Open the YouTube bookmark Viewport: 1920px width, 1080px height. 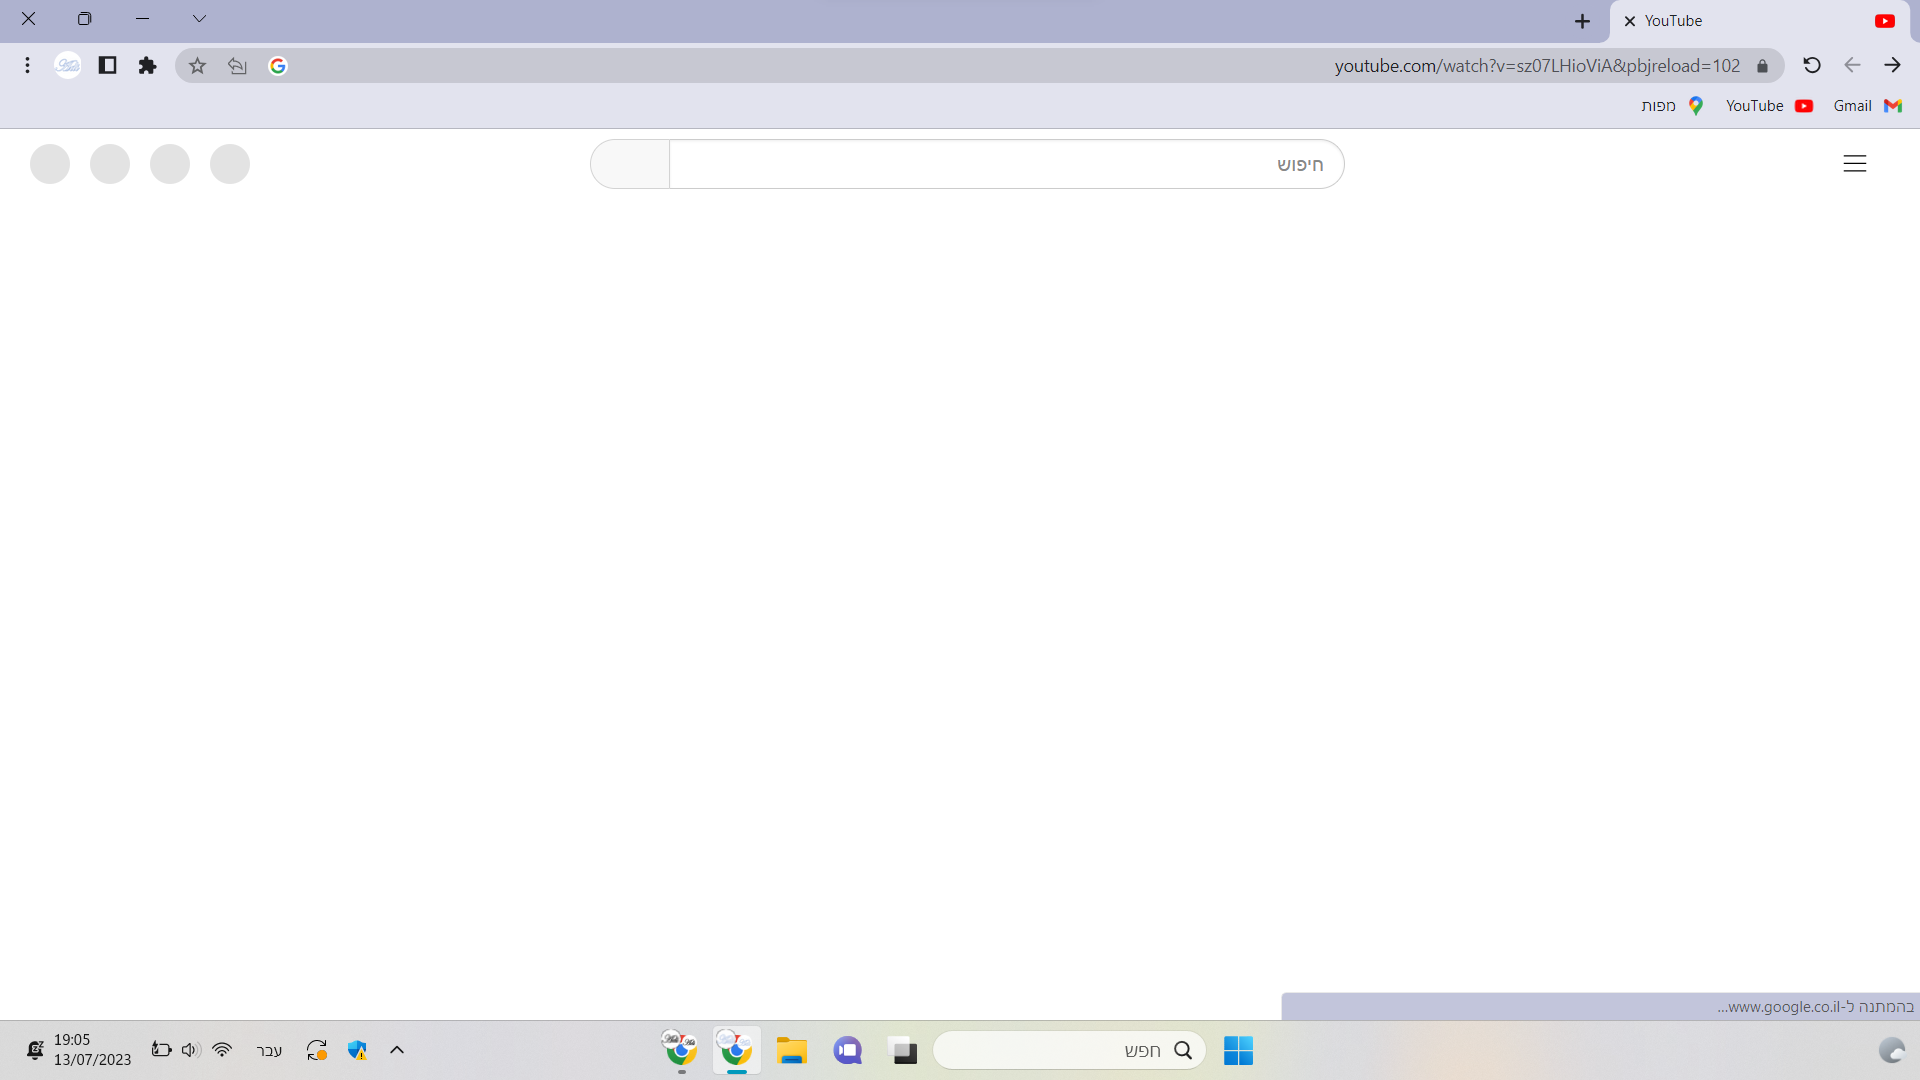(x=1768, y=106)
